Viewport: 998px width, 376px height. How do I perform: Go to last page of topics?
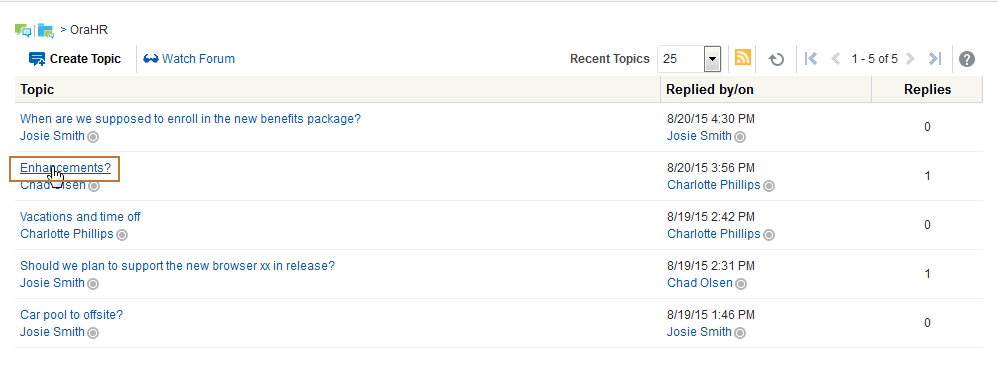tap(934, 59)
